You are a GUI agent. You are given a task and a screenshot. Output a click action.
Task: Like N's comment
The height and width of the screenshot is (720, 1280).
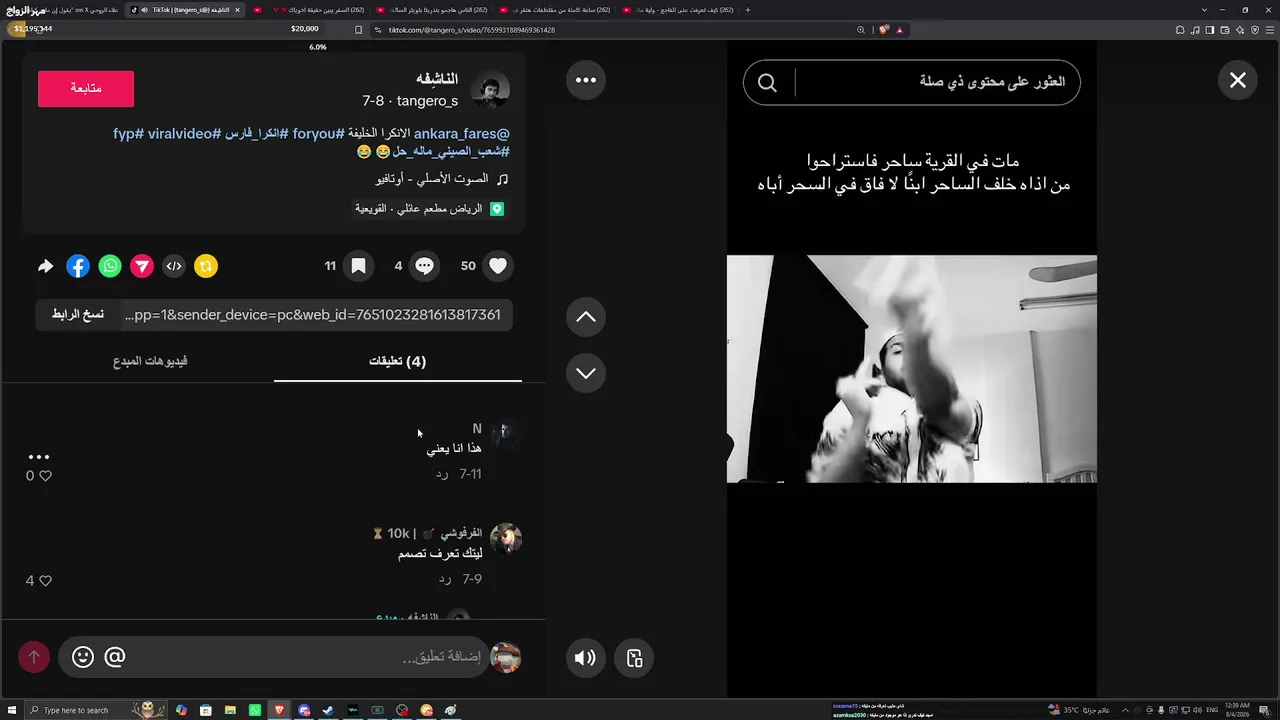44,476
